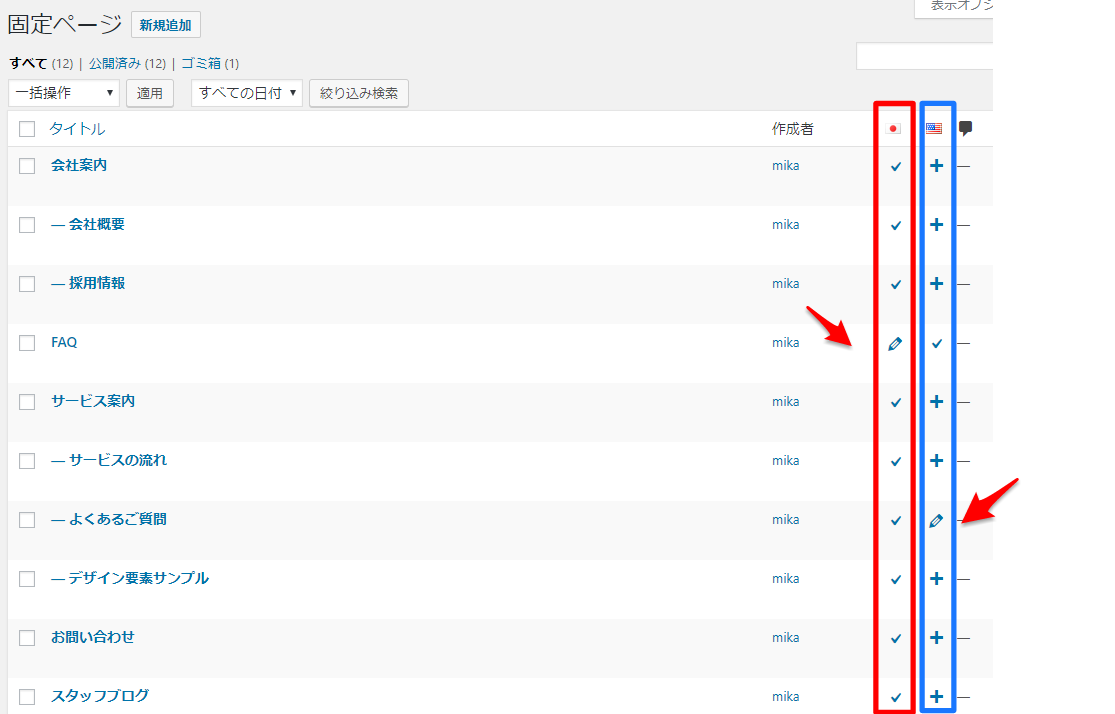Tick the checkbox next to 会社案内

point(27,166)
